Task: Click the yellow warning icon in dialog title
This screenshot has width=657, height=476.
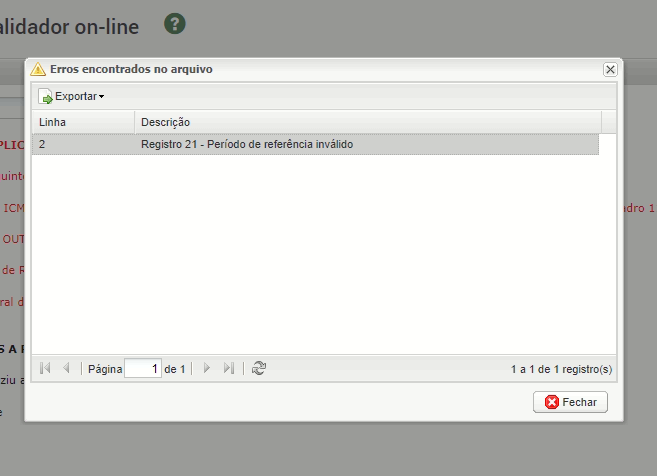Action: (x=39, y=70)
